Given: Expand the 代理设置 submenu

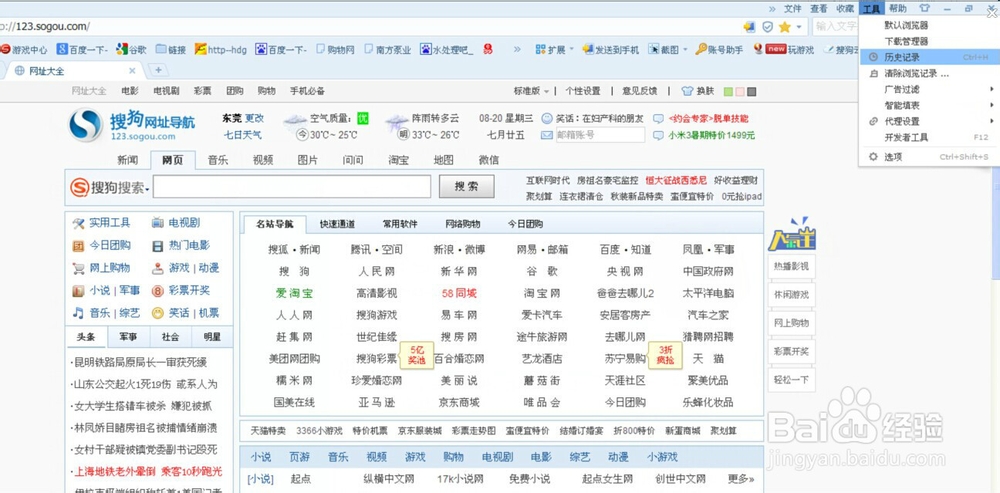Looking at the screenshot, I should (x=992, y=121).
